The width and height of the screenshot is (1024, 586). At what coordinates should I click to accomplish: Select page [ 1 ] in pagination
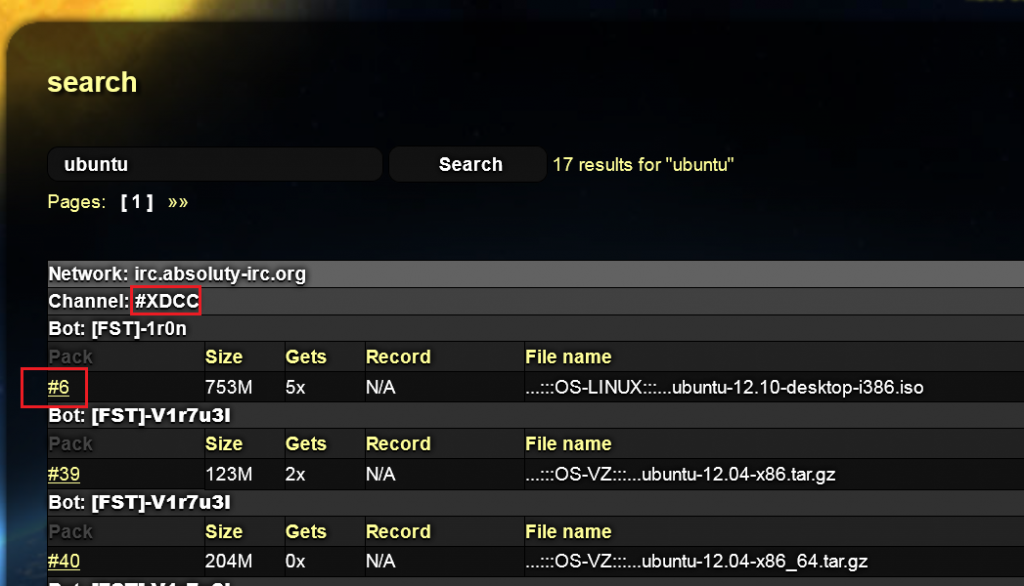point(137,202)
